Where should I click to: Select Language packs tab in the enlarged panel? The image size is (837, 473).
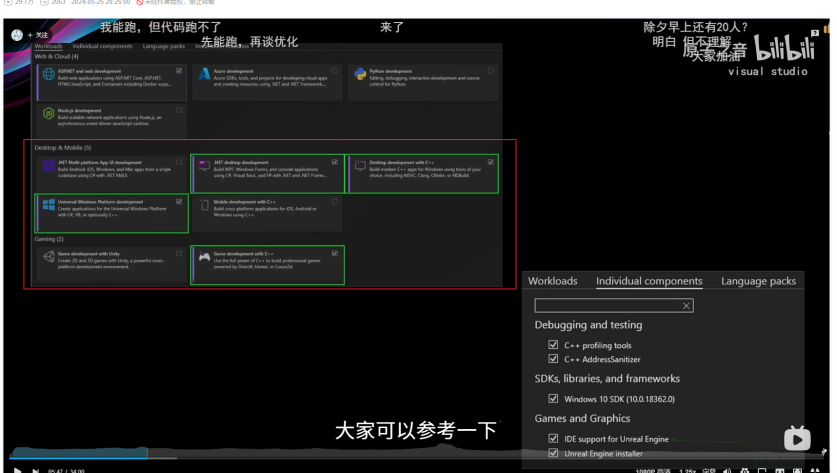coord(758,281)
